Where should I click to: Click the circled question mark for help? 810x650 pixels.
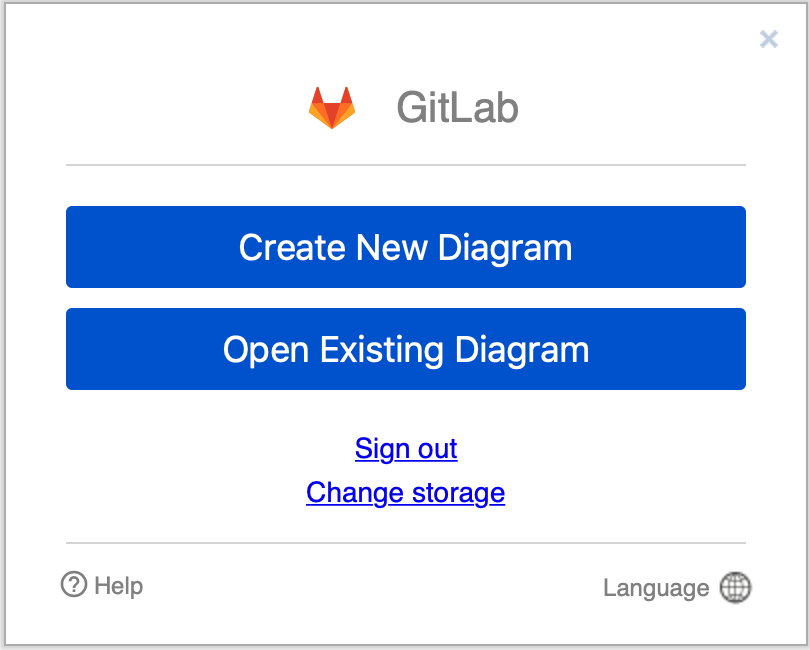(x=74, y=585)
